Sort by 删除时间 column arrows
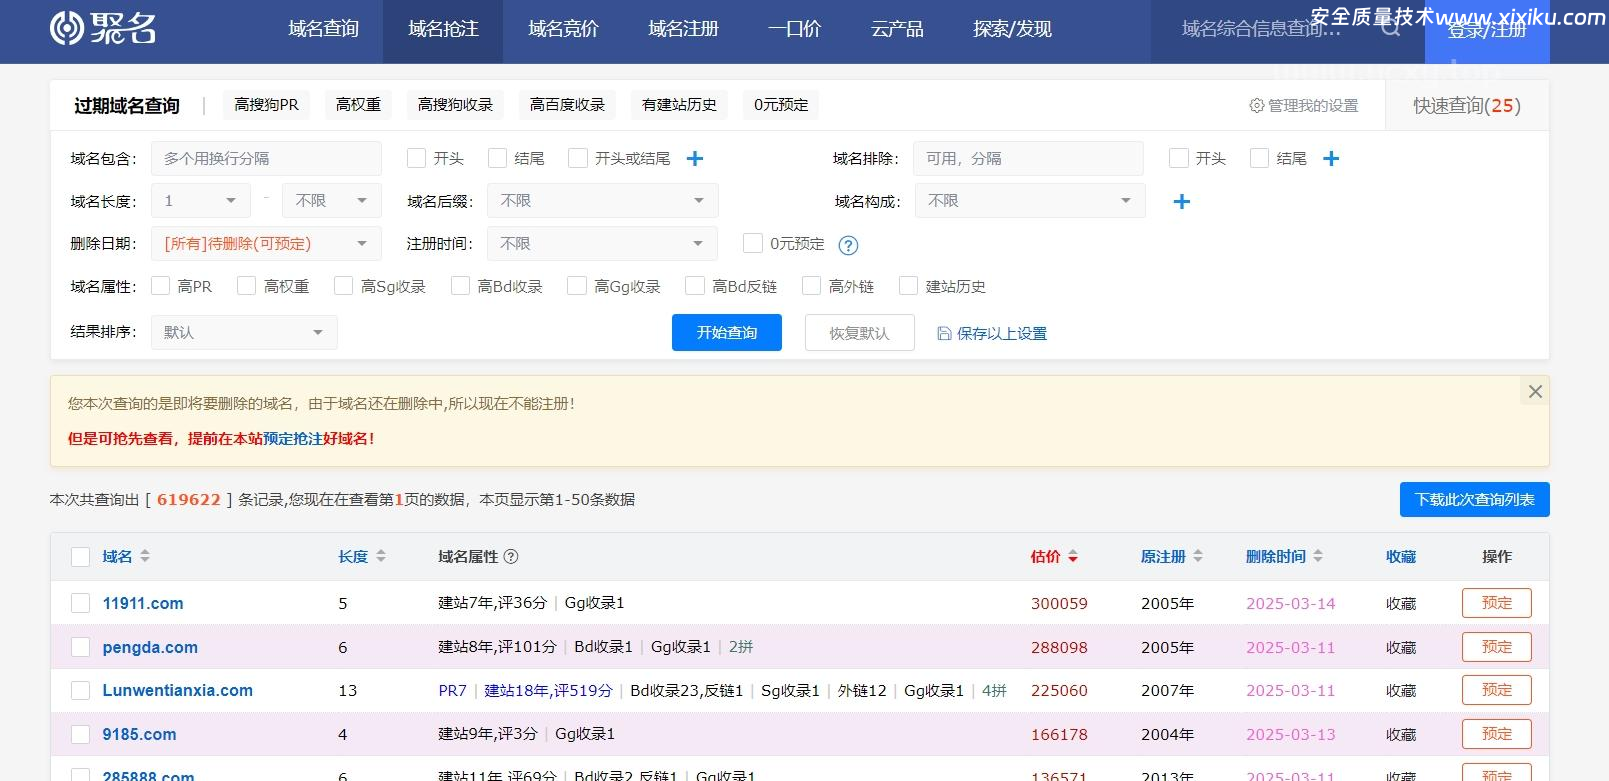Viewport: 1609px width, 781px height. point(1318,557)
